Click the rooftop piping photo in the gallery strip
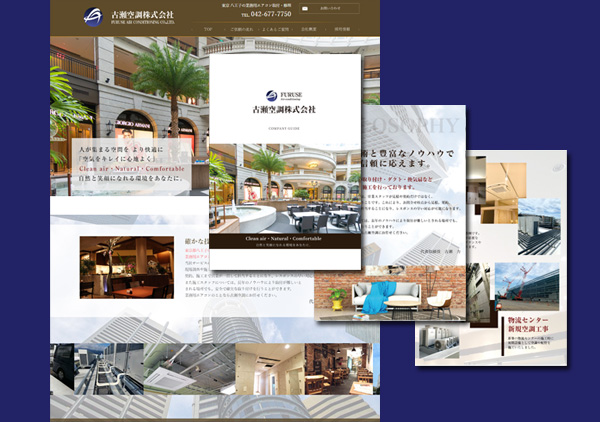 [109, 369]
